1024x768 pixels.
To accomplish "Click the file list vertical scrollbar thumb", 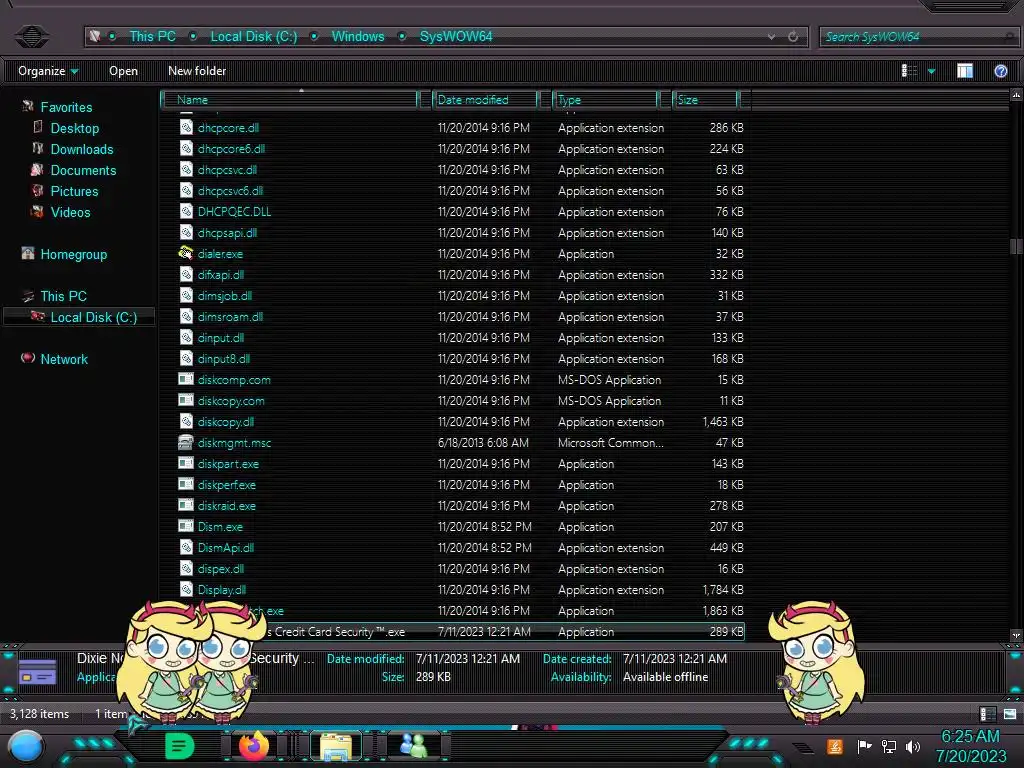I will pos(1016,246).
